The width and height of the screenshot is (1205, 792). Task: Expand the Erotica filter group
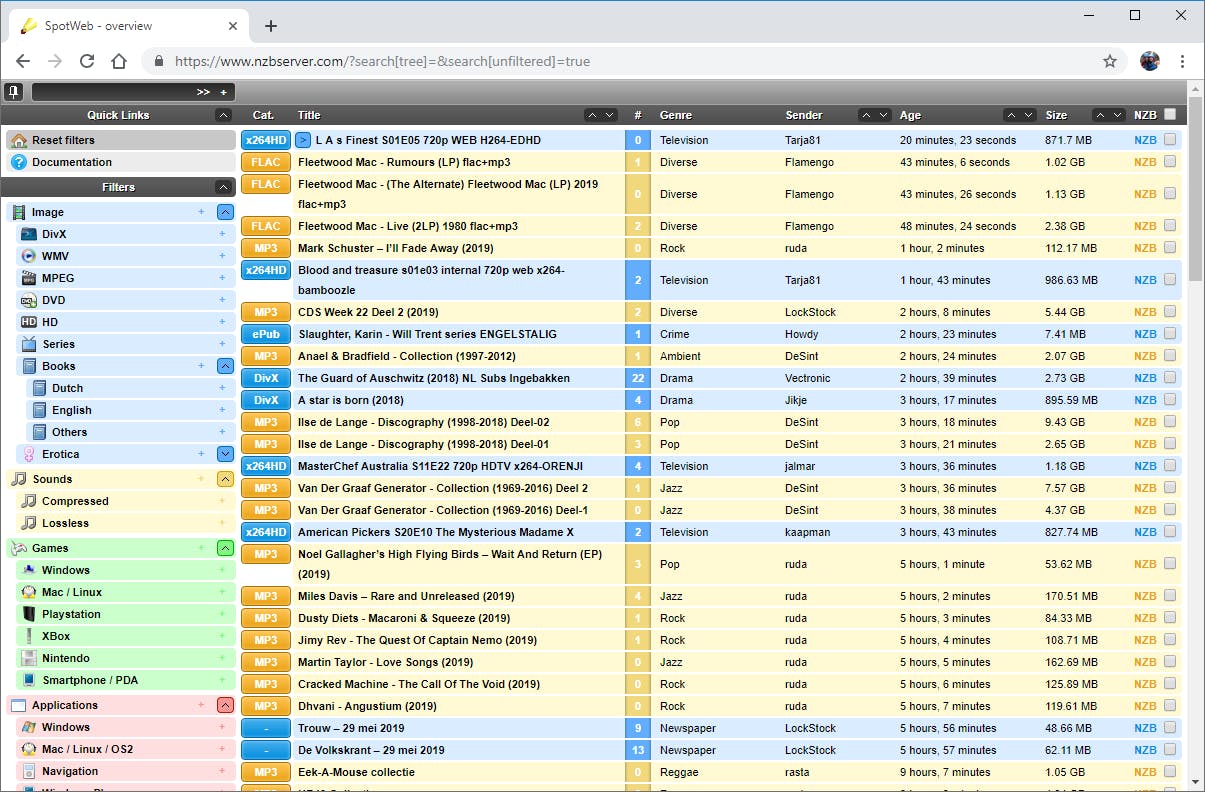(x=225, y=454)
